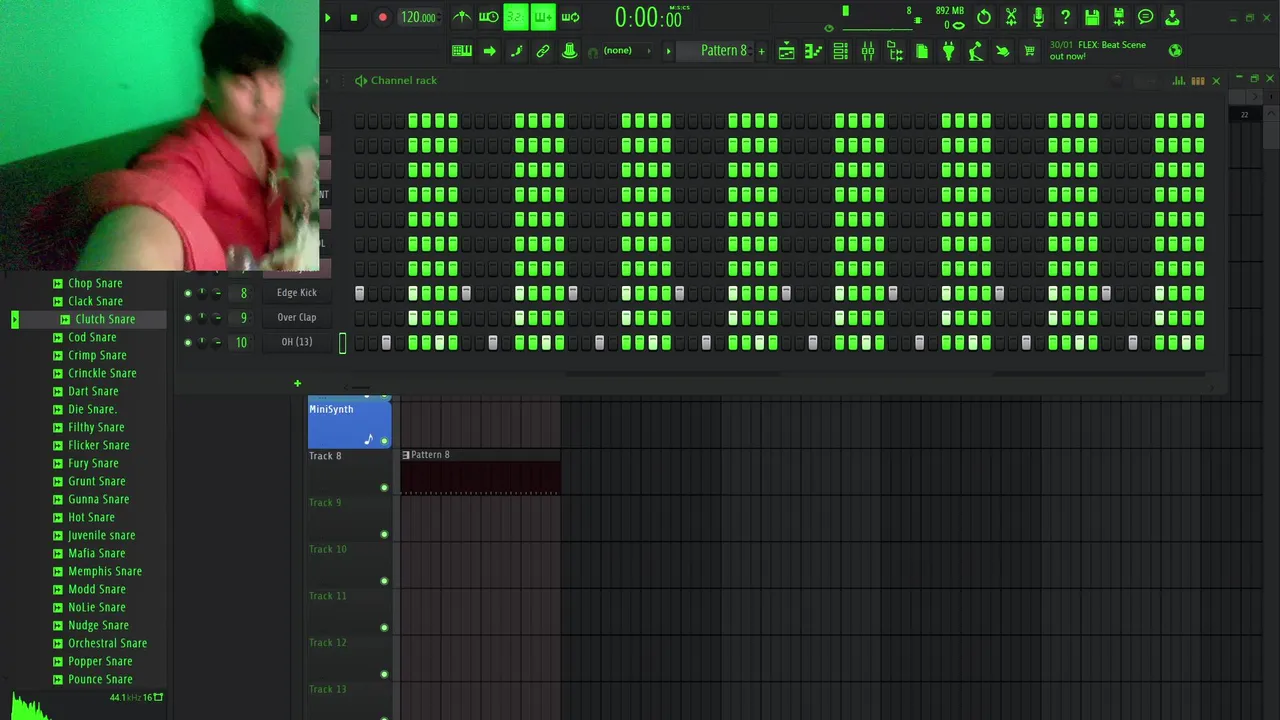Mute Track 8 using its green LED
The height and width of the screenshot is (720, 1280).
384,488
